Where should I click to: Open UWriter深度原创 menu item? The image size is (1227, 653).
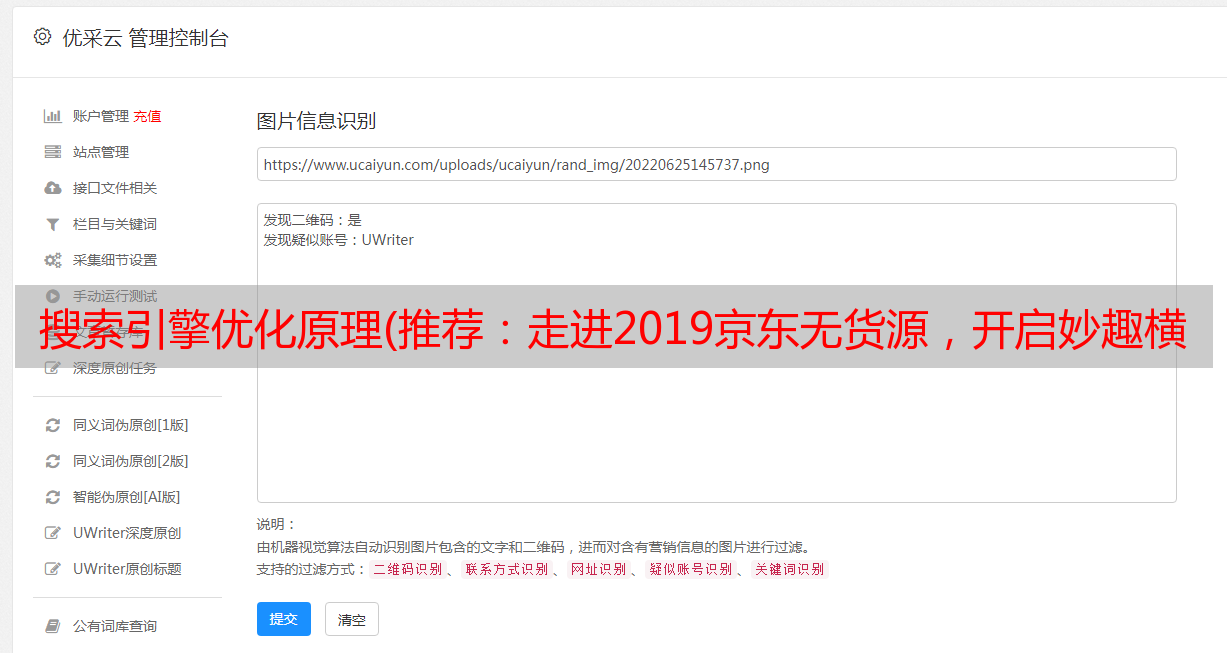point(127,533)
